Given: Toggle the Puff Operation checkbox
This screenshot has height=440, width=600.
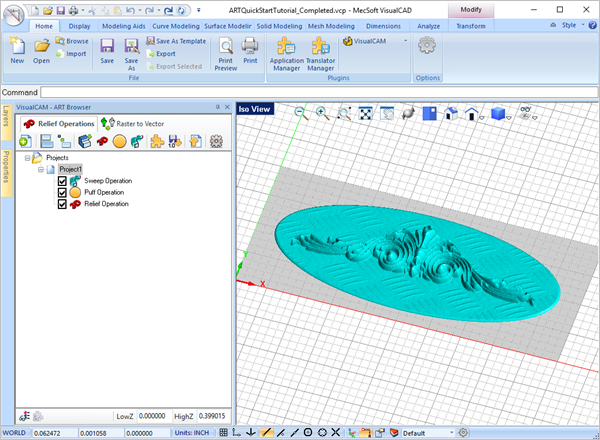Looking at the screenshot, I should click(x=63, y=192).
